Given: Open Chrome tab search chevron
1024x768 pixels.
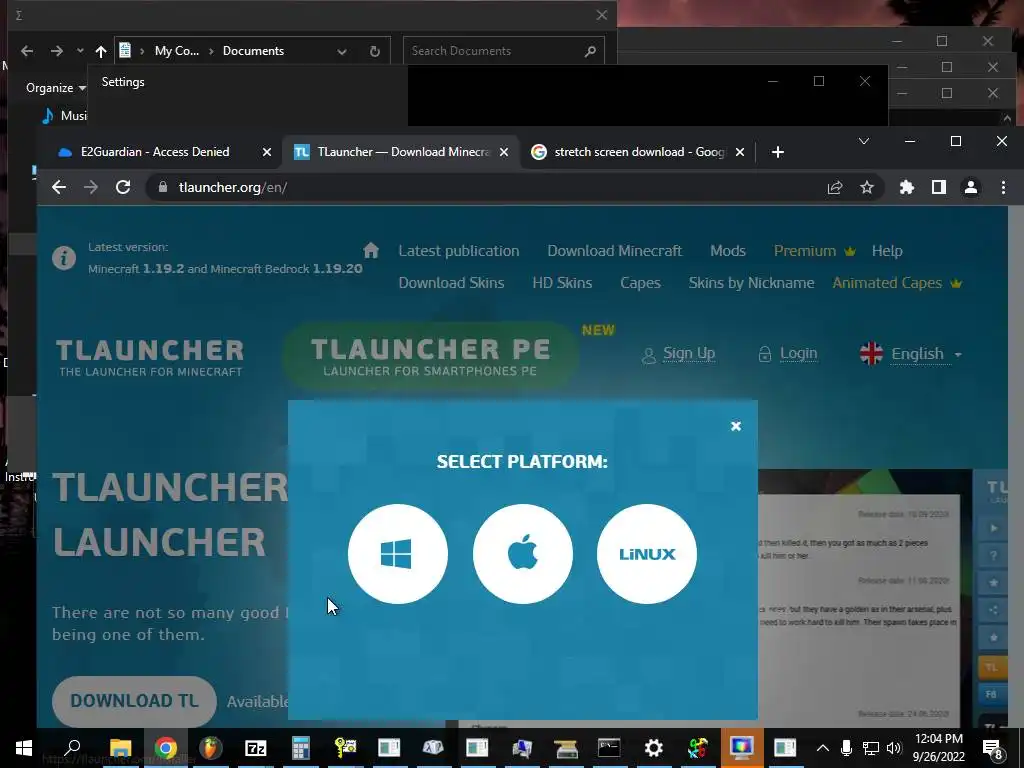Looking at the screenshot, I should 863,141.
